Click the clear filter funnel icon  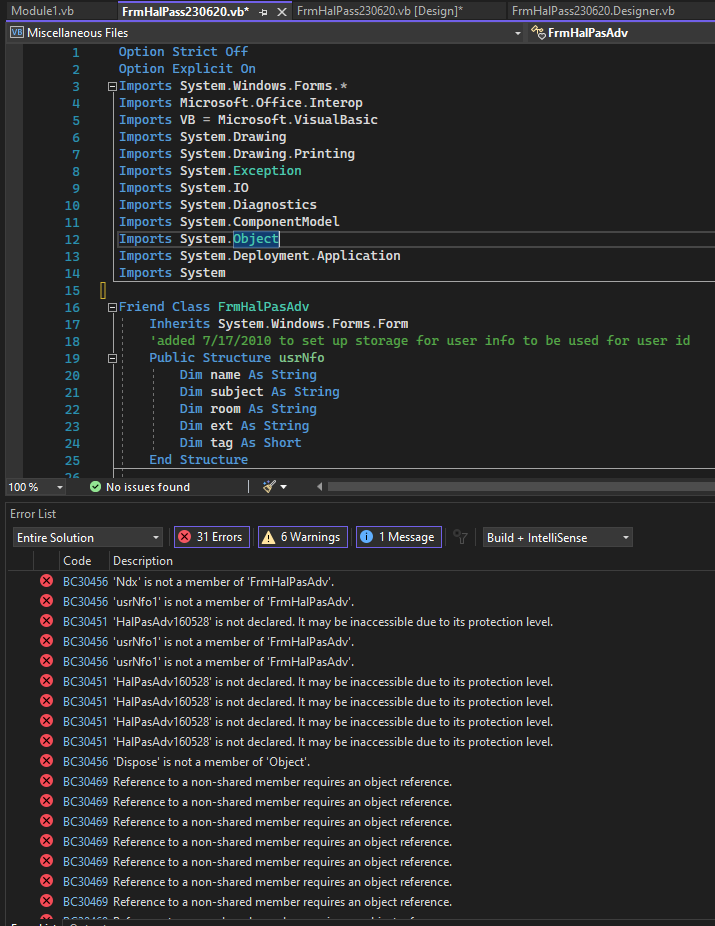pyautogui.click(x=461, y=537)
